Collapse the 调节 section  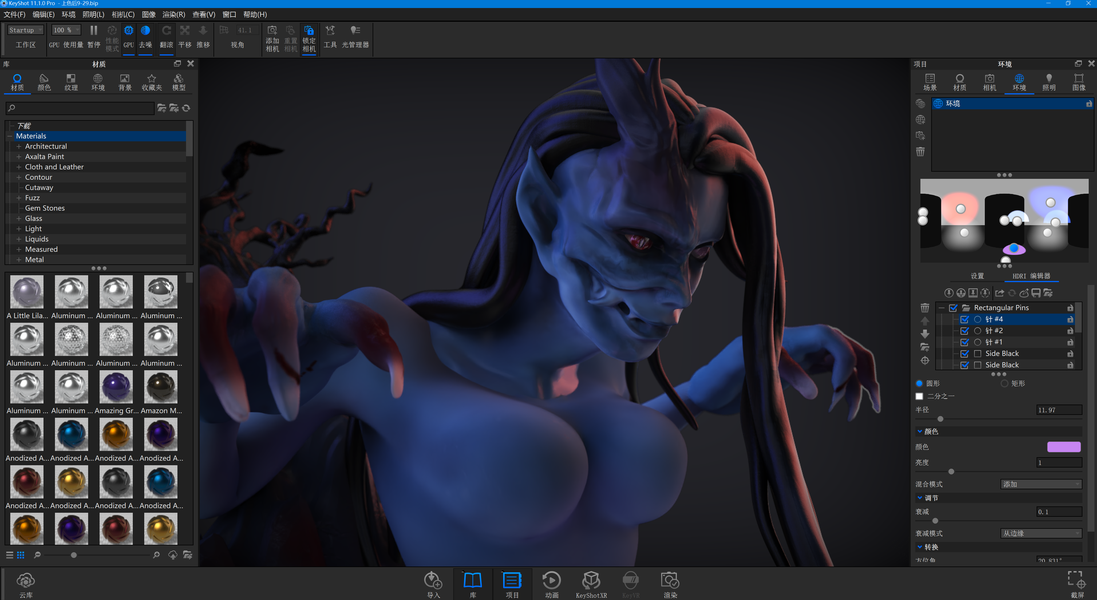(x=920, y=498)
